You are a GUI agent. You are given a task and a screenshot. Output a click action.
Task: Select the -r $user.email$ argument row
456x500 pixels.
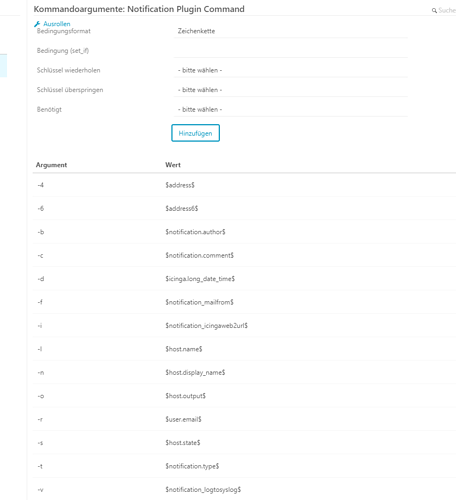coord(244,419)
